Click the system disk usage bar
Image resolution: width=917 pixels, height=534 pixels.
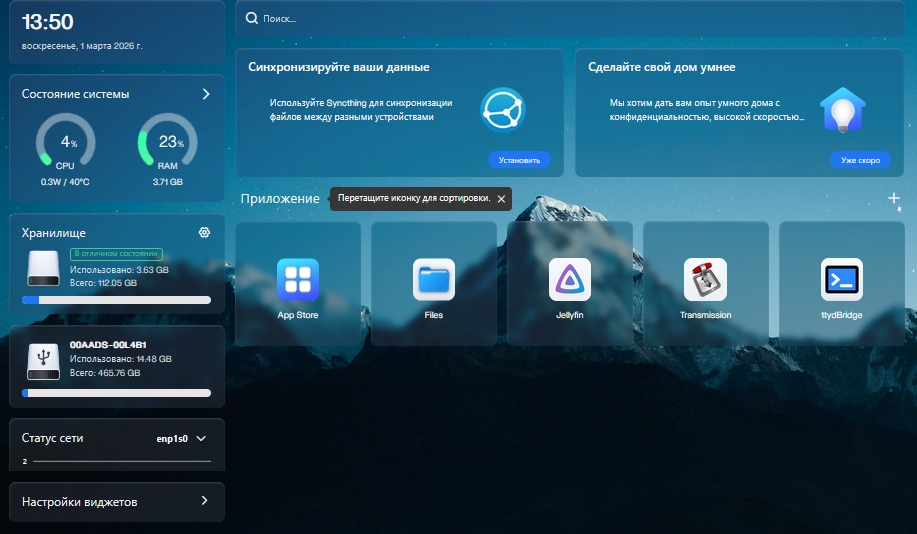tap(116, 299)
